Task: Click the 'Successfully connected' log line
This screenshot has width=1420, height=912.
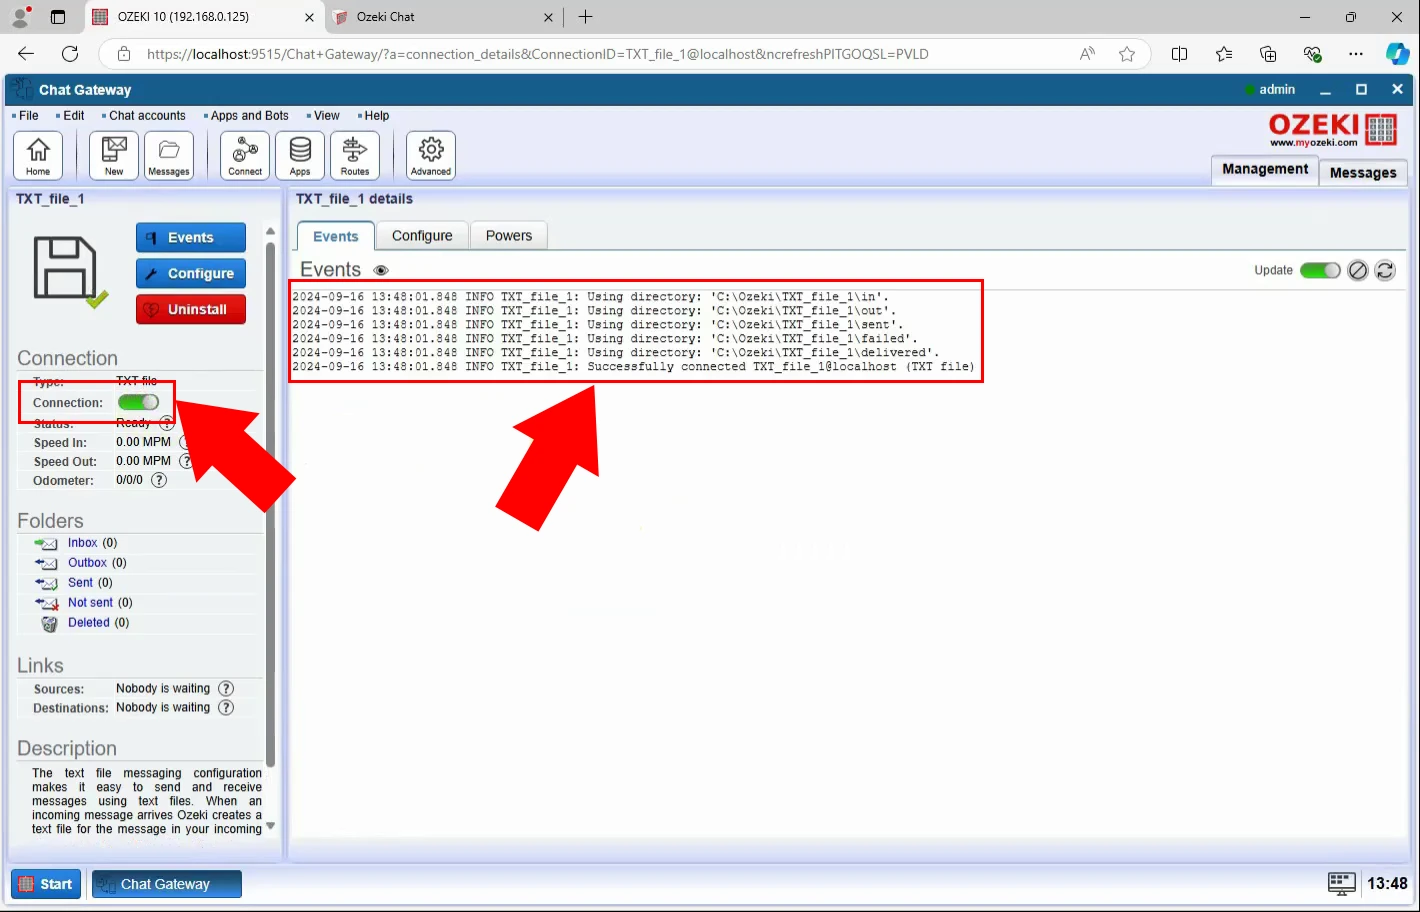Action: [633, 367]
